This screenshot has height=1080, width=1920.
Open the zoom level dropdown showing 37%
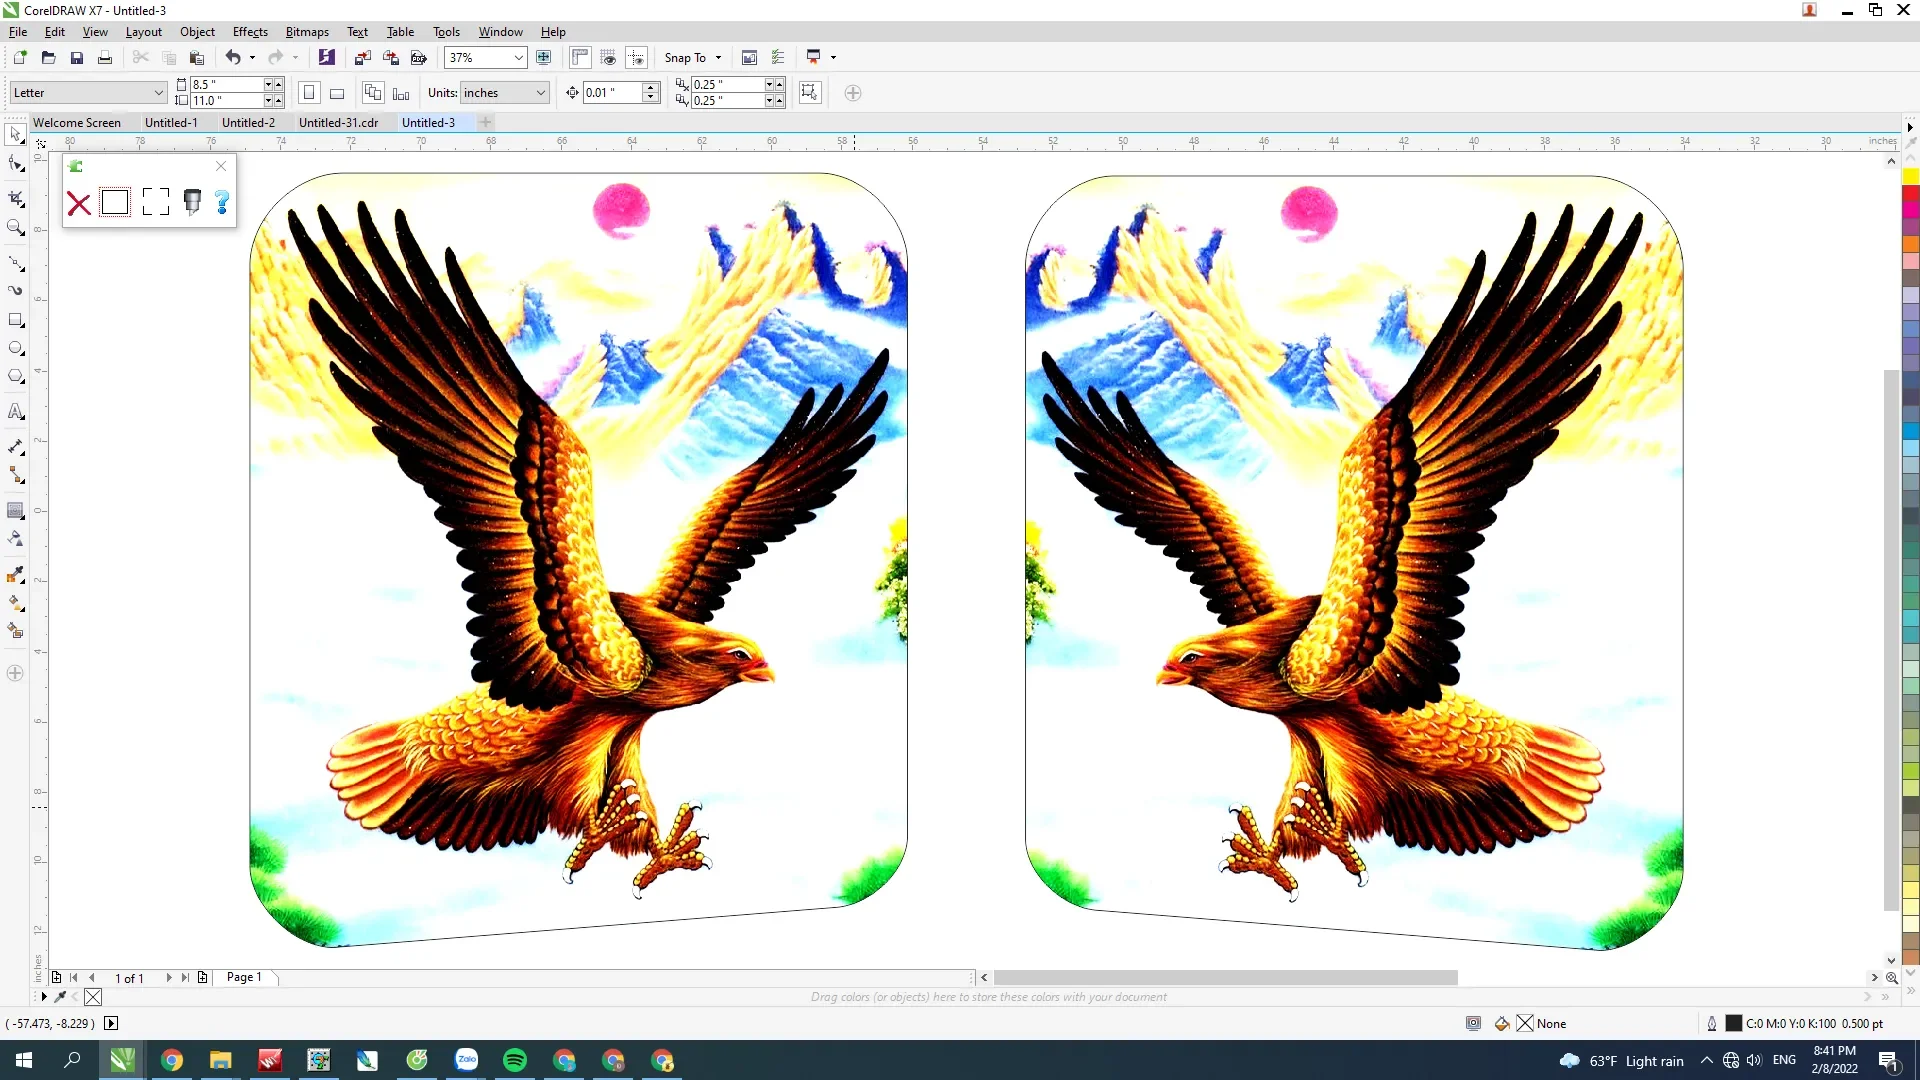518,58
